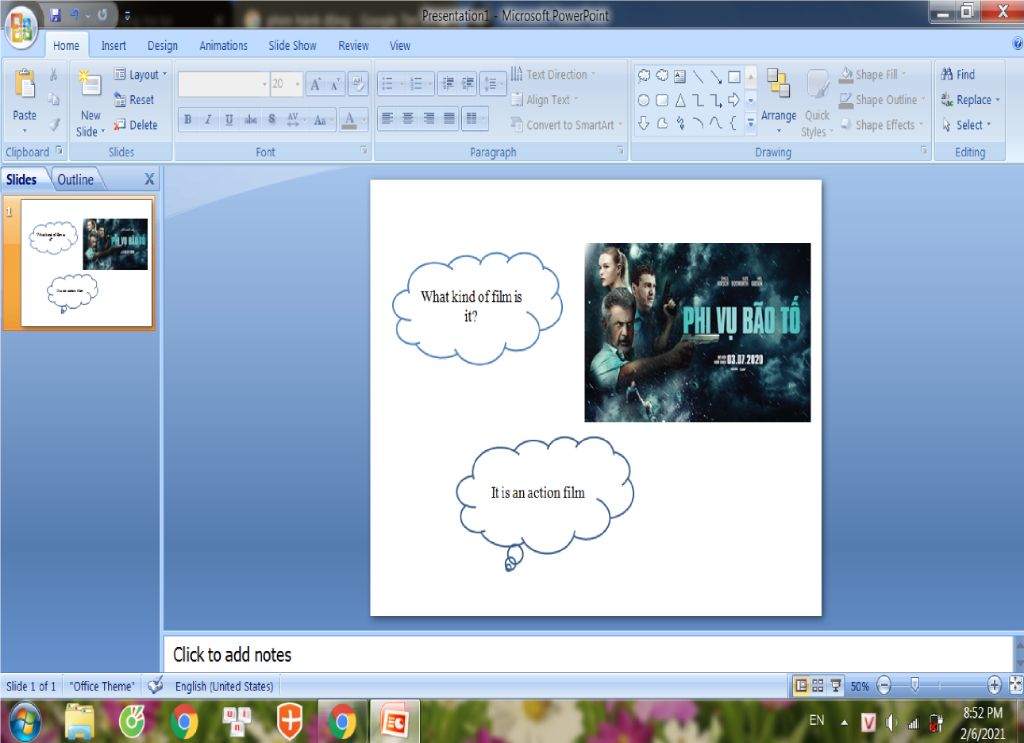Click the Arrange icon
1024x743 pixels.
[x=778, y=84]
